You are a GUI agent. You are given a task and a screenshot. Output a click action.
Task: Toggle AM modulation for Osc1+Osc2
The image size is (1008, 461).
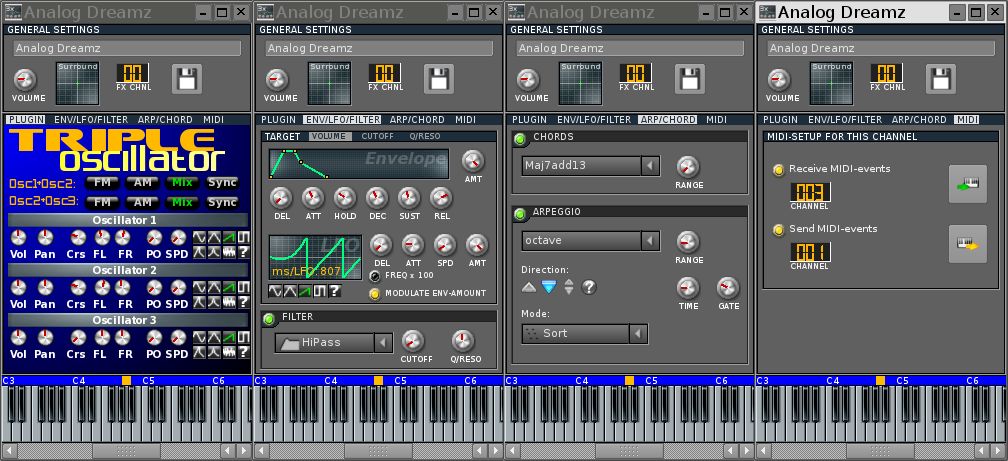143,183
